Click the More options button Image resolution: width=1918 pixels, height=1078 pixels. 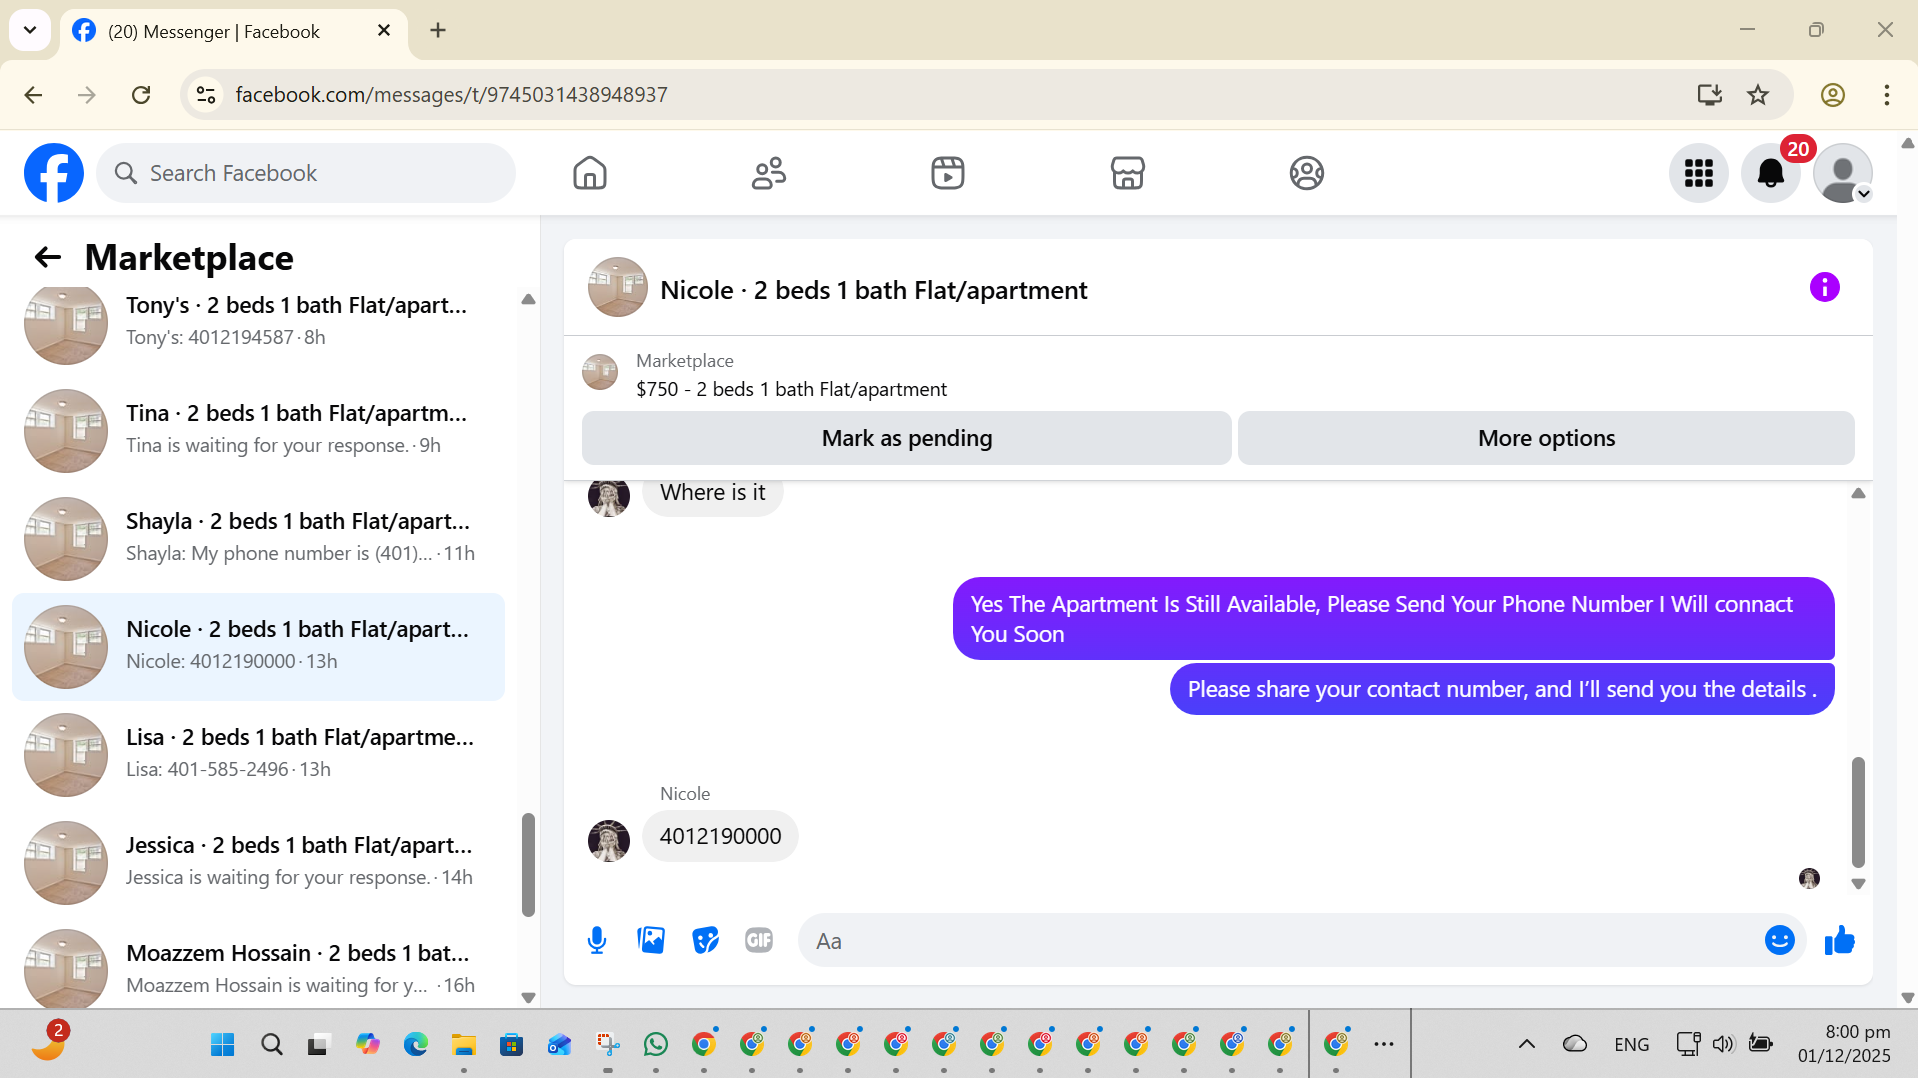(1546, 438)
